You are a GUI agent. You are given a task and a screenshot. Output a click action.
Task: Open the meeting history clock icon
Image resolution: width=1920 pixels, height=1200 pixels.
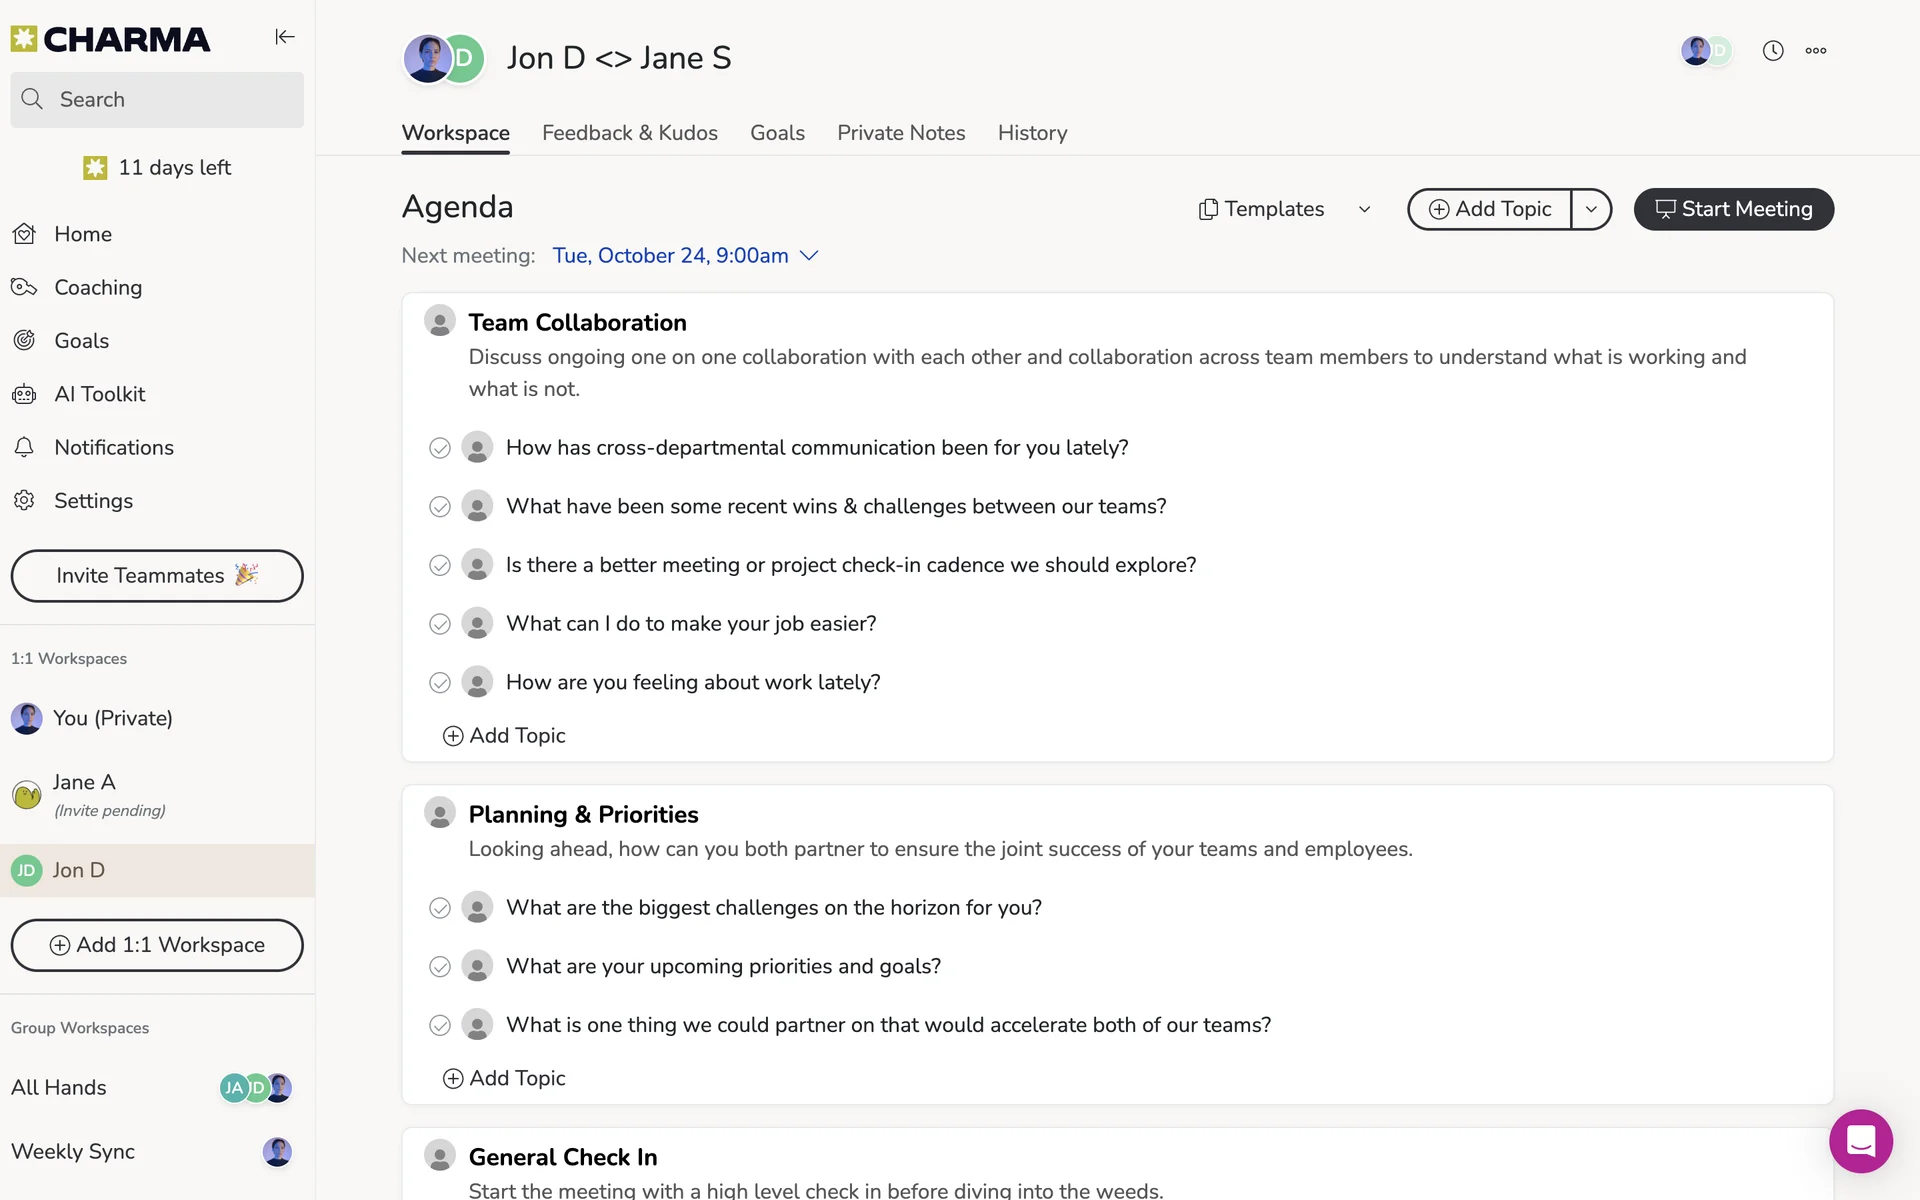coord(1773,51)
